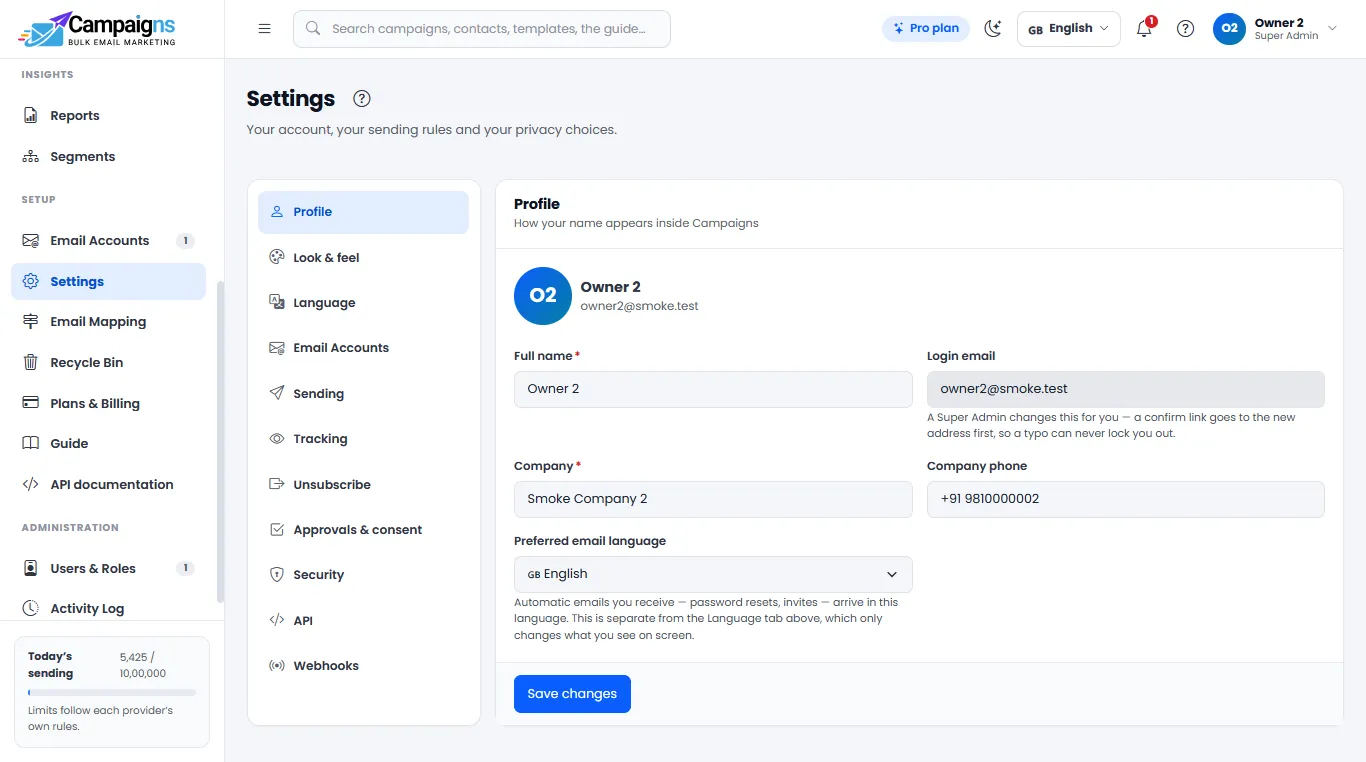This screenshot has width=1366, height=762.
Task: Click the Email Mapping signpost icon
Action: (x=31, y=322)
